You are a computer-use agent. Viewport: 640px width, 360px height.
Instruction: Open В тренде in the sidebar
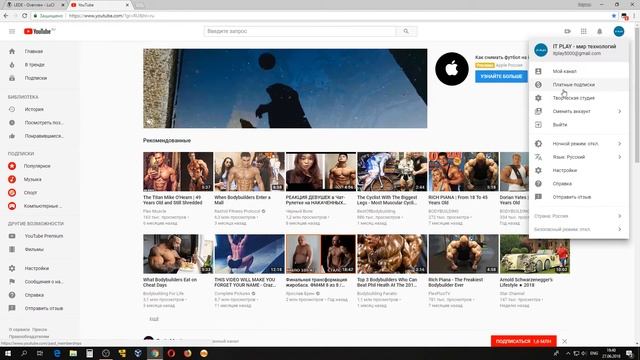click(40, 65)
